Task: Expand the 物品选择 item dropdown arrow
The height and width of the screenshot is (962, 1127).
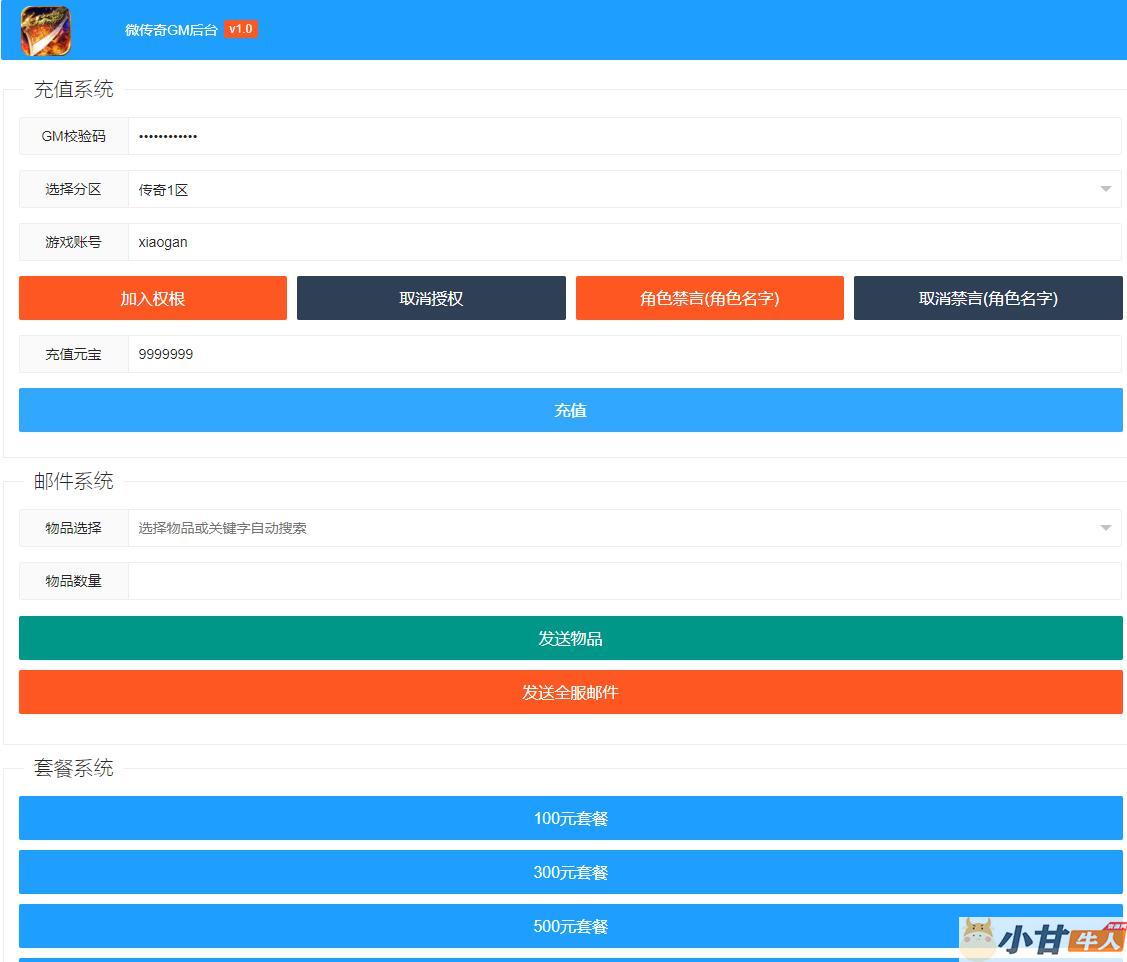Action: click(x=1105, y=528)
